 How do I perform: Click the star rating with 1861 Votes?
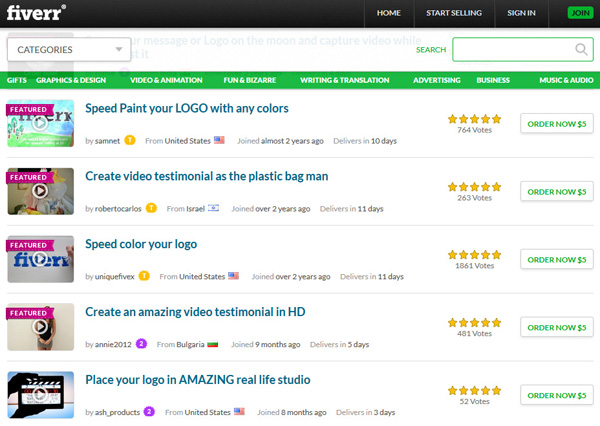[x=474, y=255]
